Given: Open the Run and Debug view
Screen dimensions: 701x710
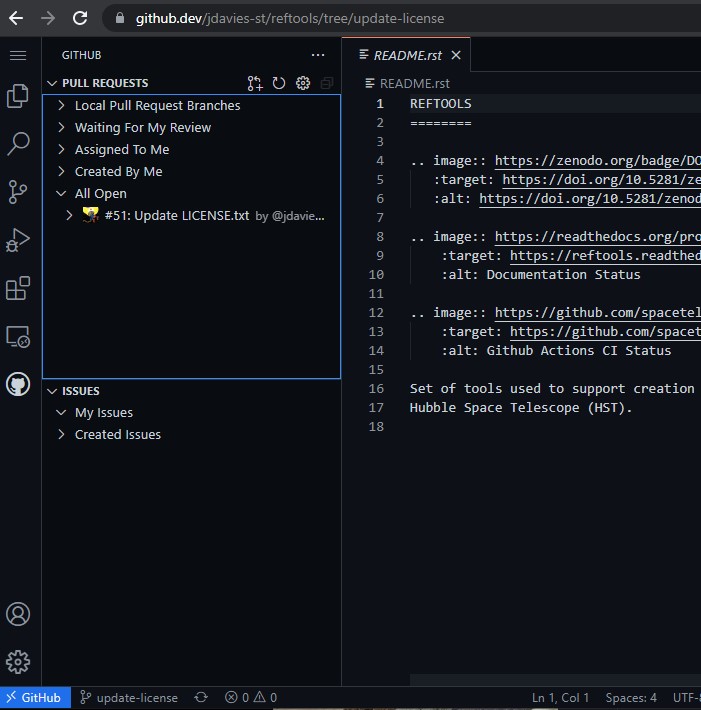Looking at the screenshot, I should (x=18, y=240).
